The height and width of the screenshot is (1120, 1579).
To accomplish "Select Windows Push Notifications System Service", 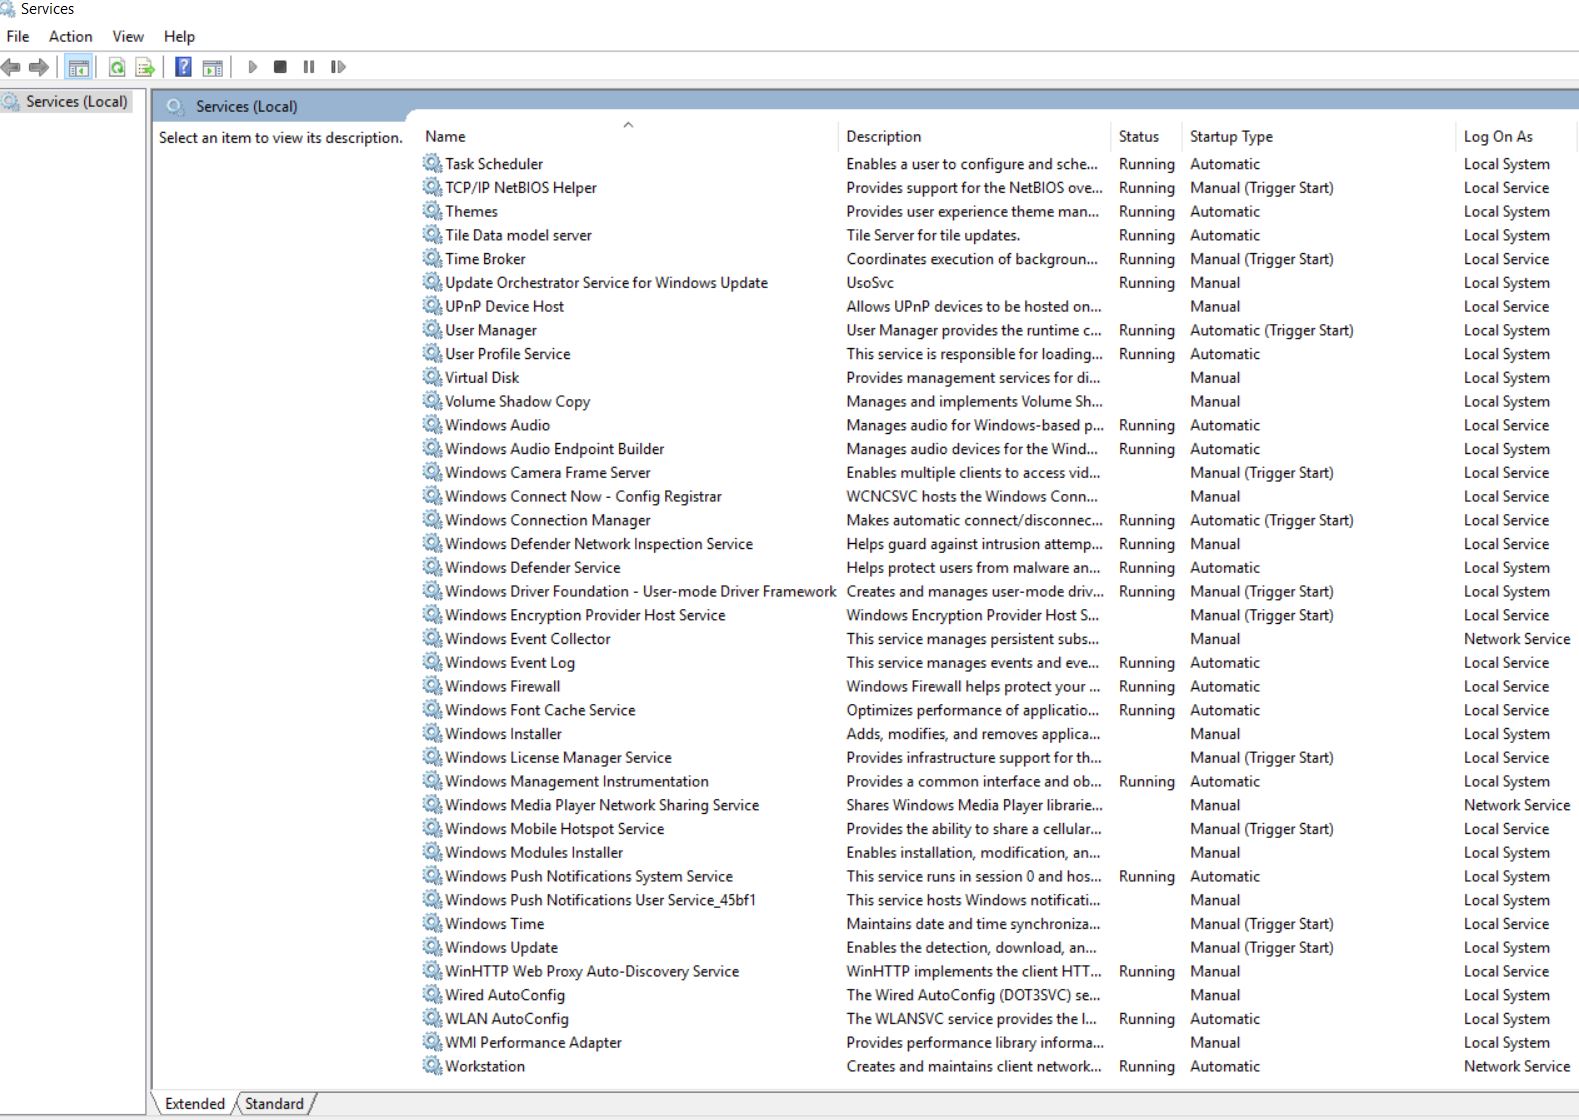I will tap(589, 876).
